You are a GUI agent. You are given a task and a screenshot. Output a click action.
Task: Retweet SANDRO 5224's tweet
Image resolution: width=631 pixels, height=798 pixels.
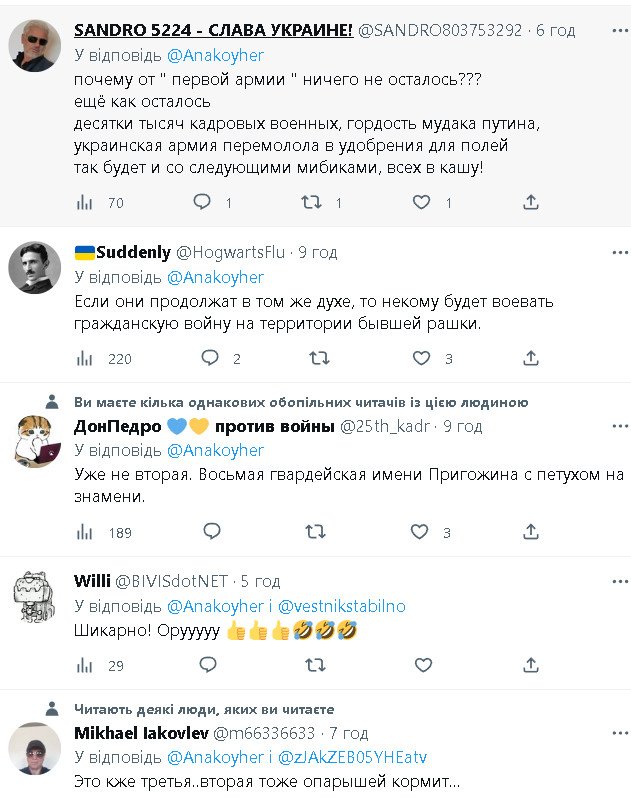tap(313, 202)
